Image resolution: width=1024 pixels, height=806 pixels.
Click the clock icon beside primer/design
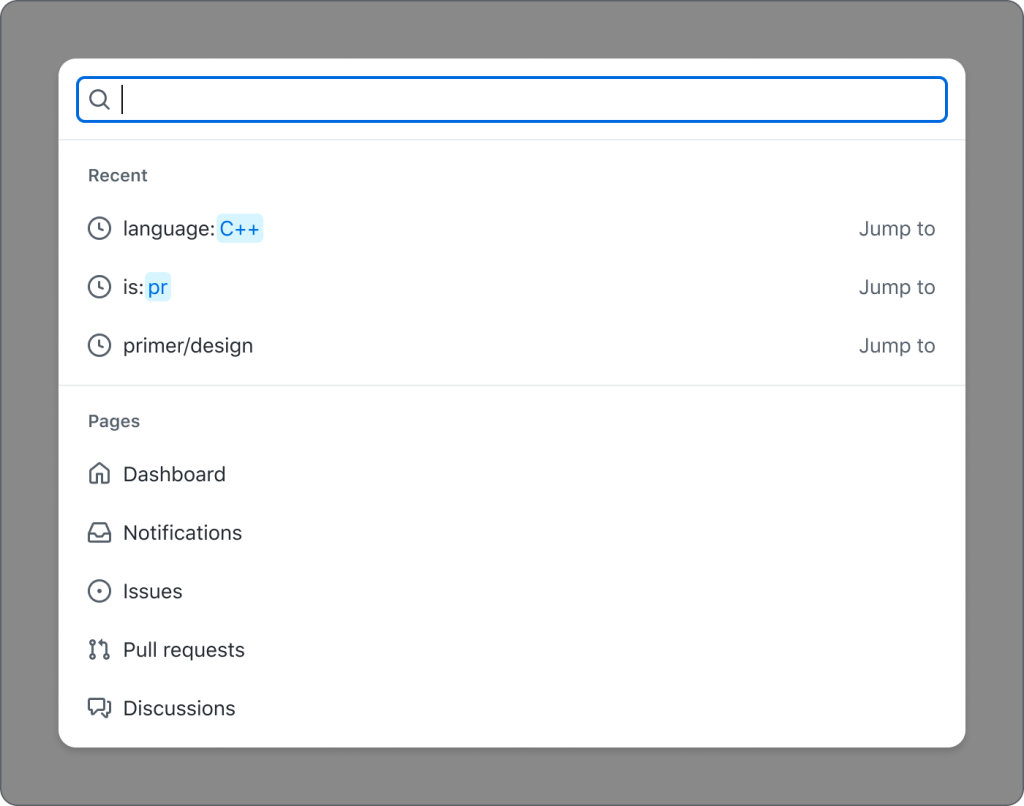[99, 346]
